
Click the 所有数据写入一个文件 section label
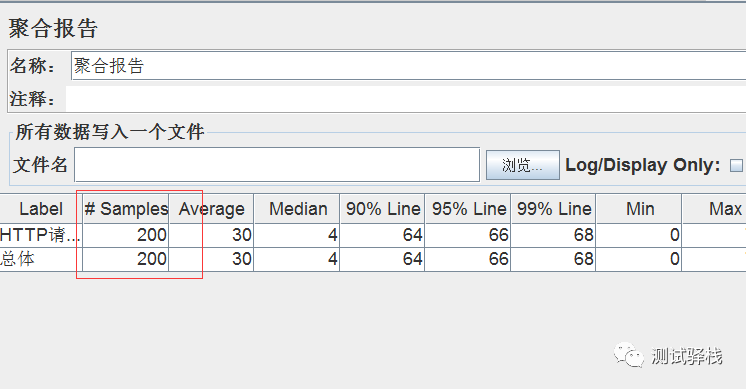[x=110, y=132]
